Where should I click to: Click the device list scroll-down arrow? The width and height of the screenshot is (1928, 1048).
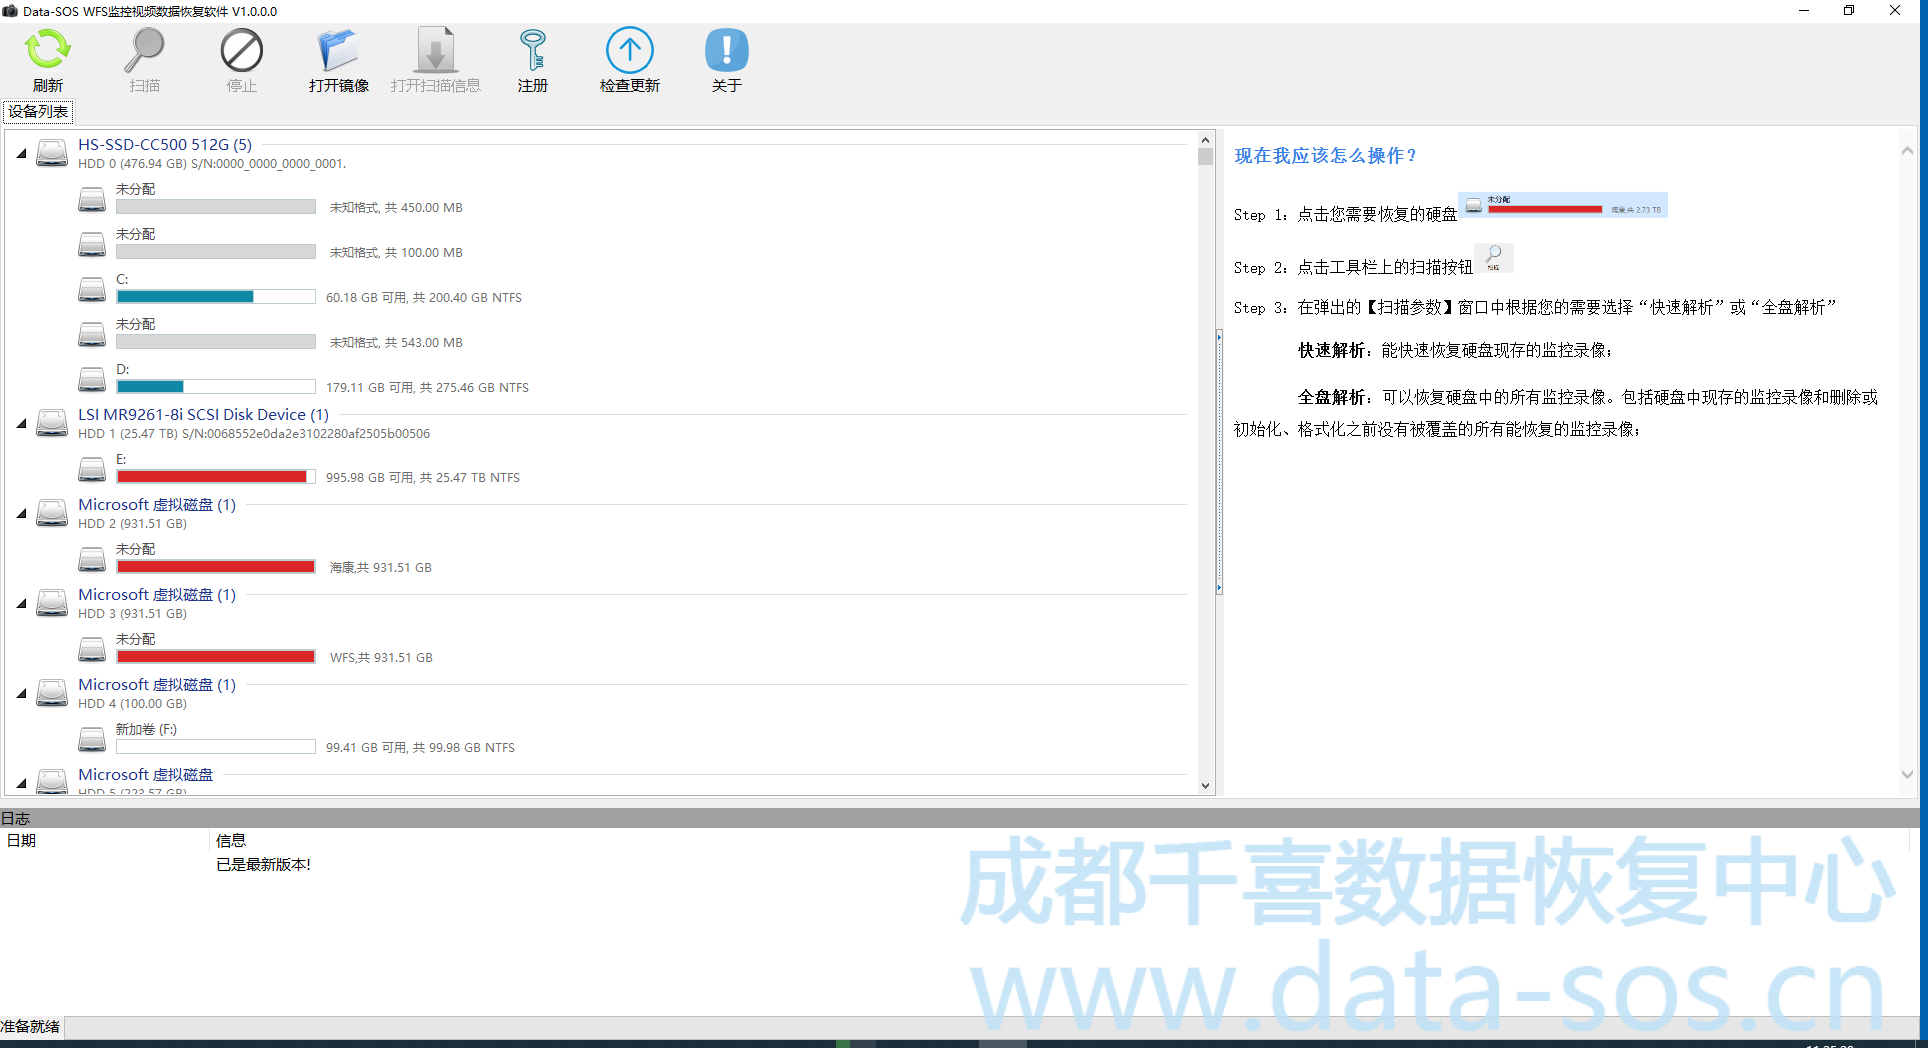click(x=1205, y=786)
